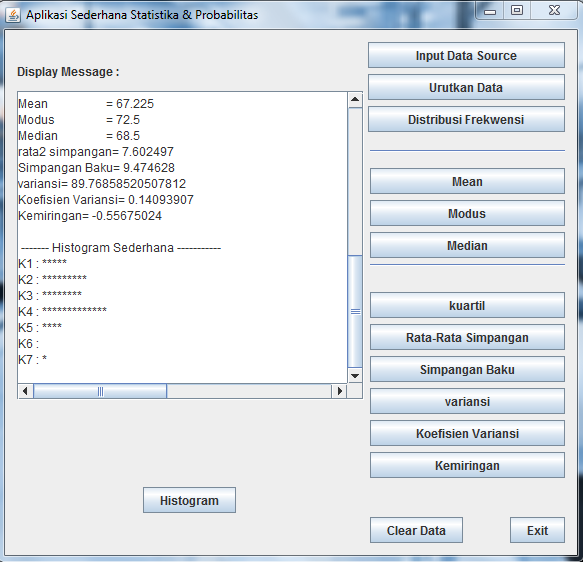The width and height of the screenshot is (583, 562).
Task: Calculate kuartil values
Action: point(467,306)
